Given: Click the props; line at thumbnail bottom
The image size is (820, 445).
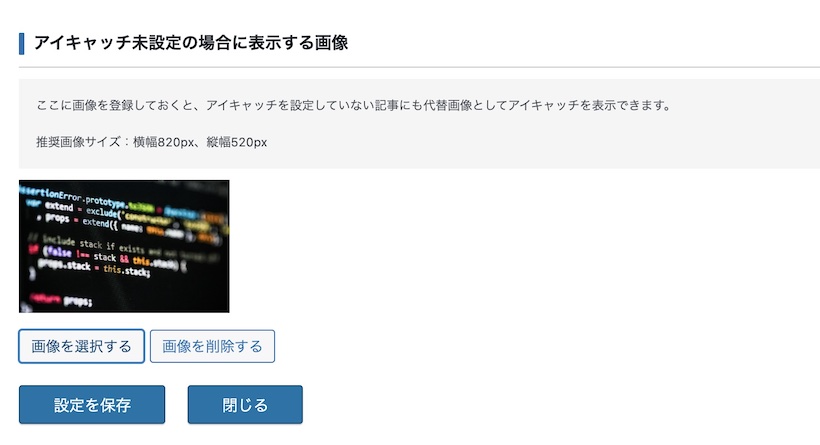Looking at the screenshot, I should pos(61,300).
